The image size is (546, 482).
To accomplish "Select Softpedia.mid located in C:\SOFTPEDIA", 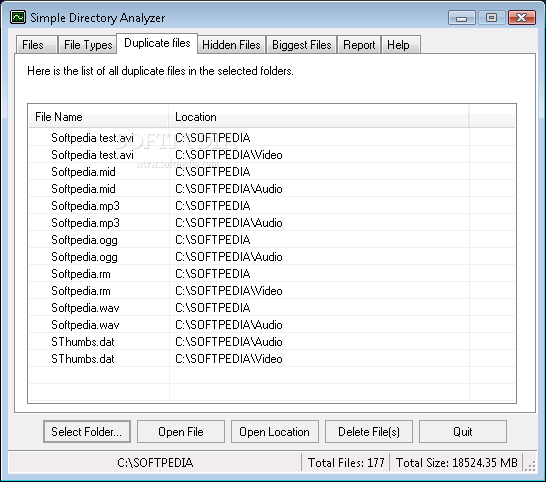I will point(272,172).
